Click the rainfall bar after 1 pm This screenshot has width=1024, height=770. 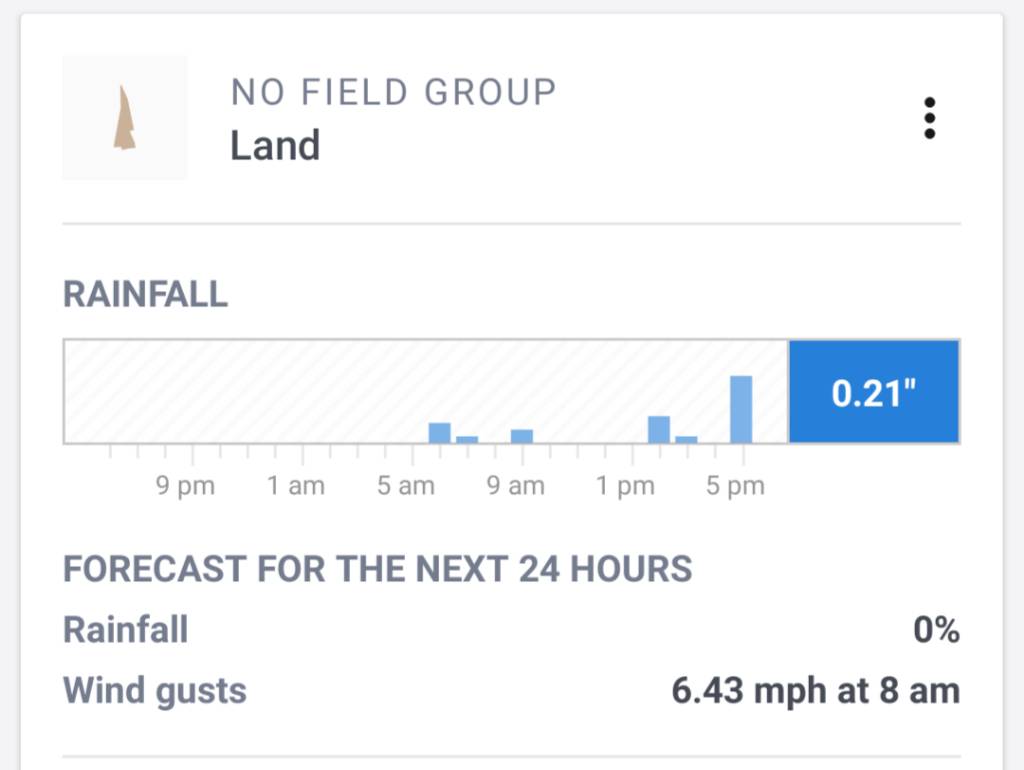[659, 430]
